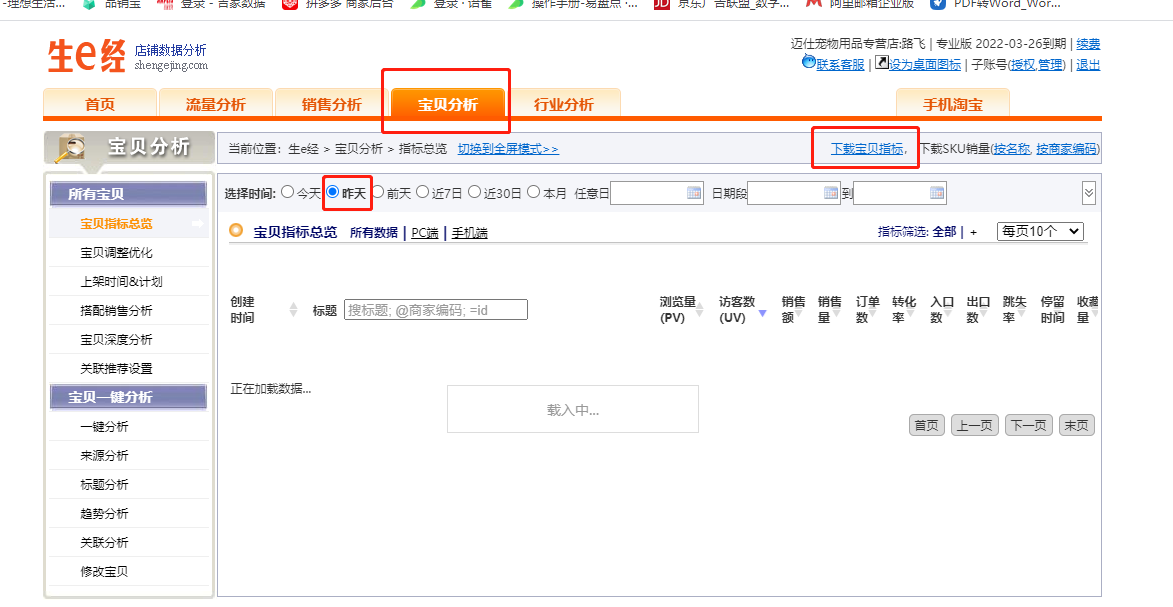Select the 昨天 radio button

(x=333, y=192)
